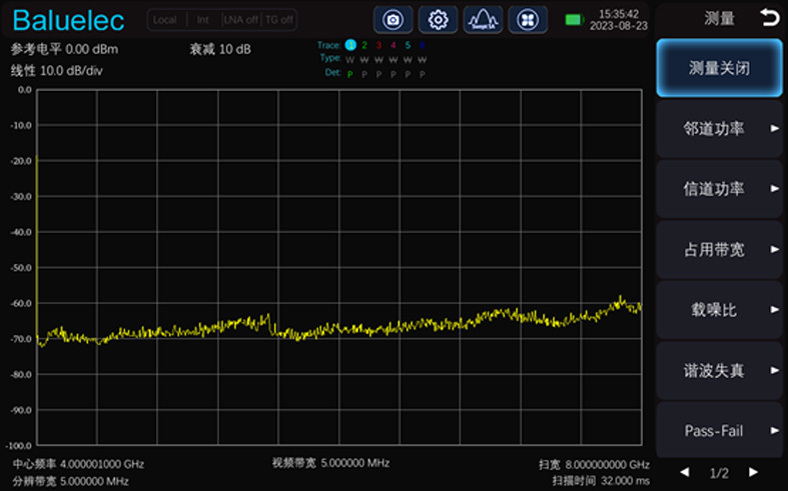Toggle the TG off indicator
The image size is (788, 491).
coord(279,20)
